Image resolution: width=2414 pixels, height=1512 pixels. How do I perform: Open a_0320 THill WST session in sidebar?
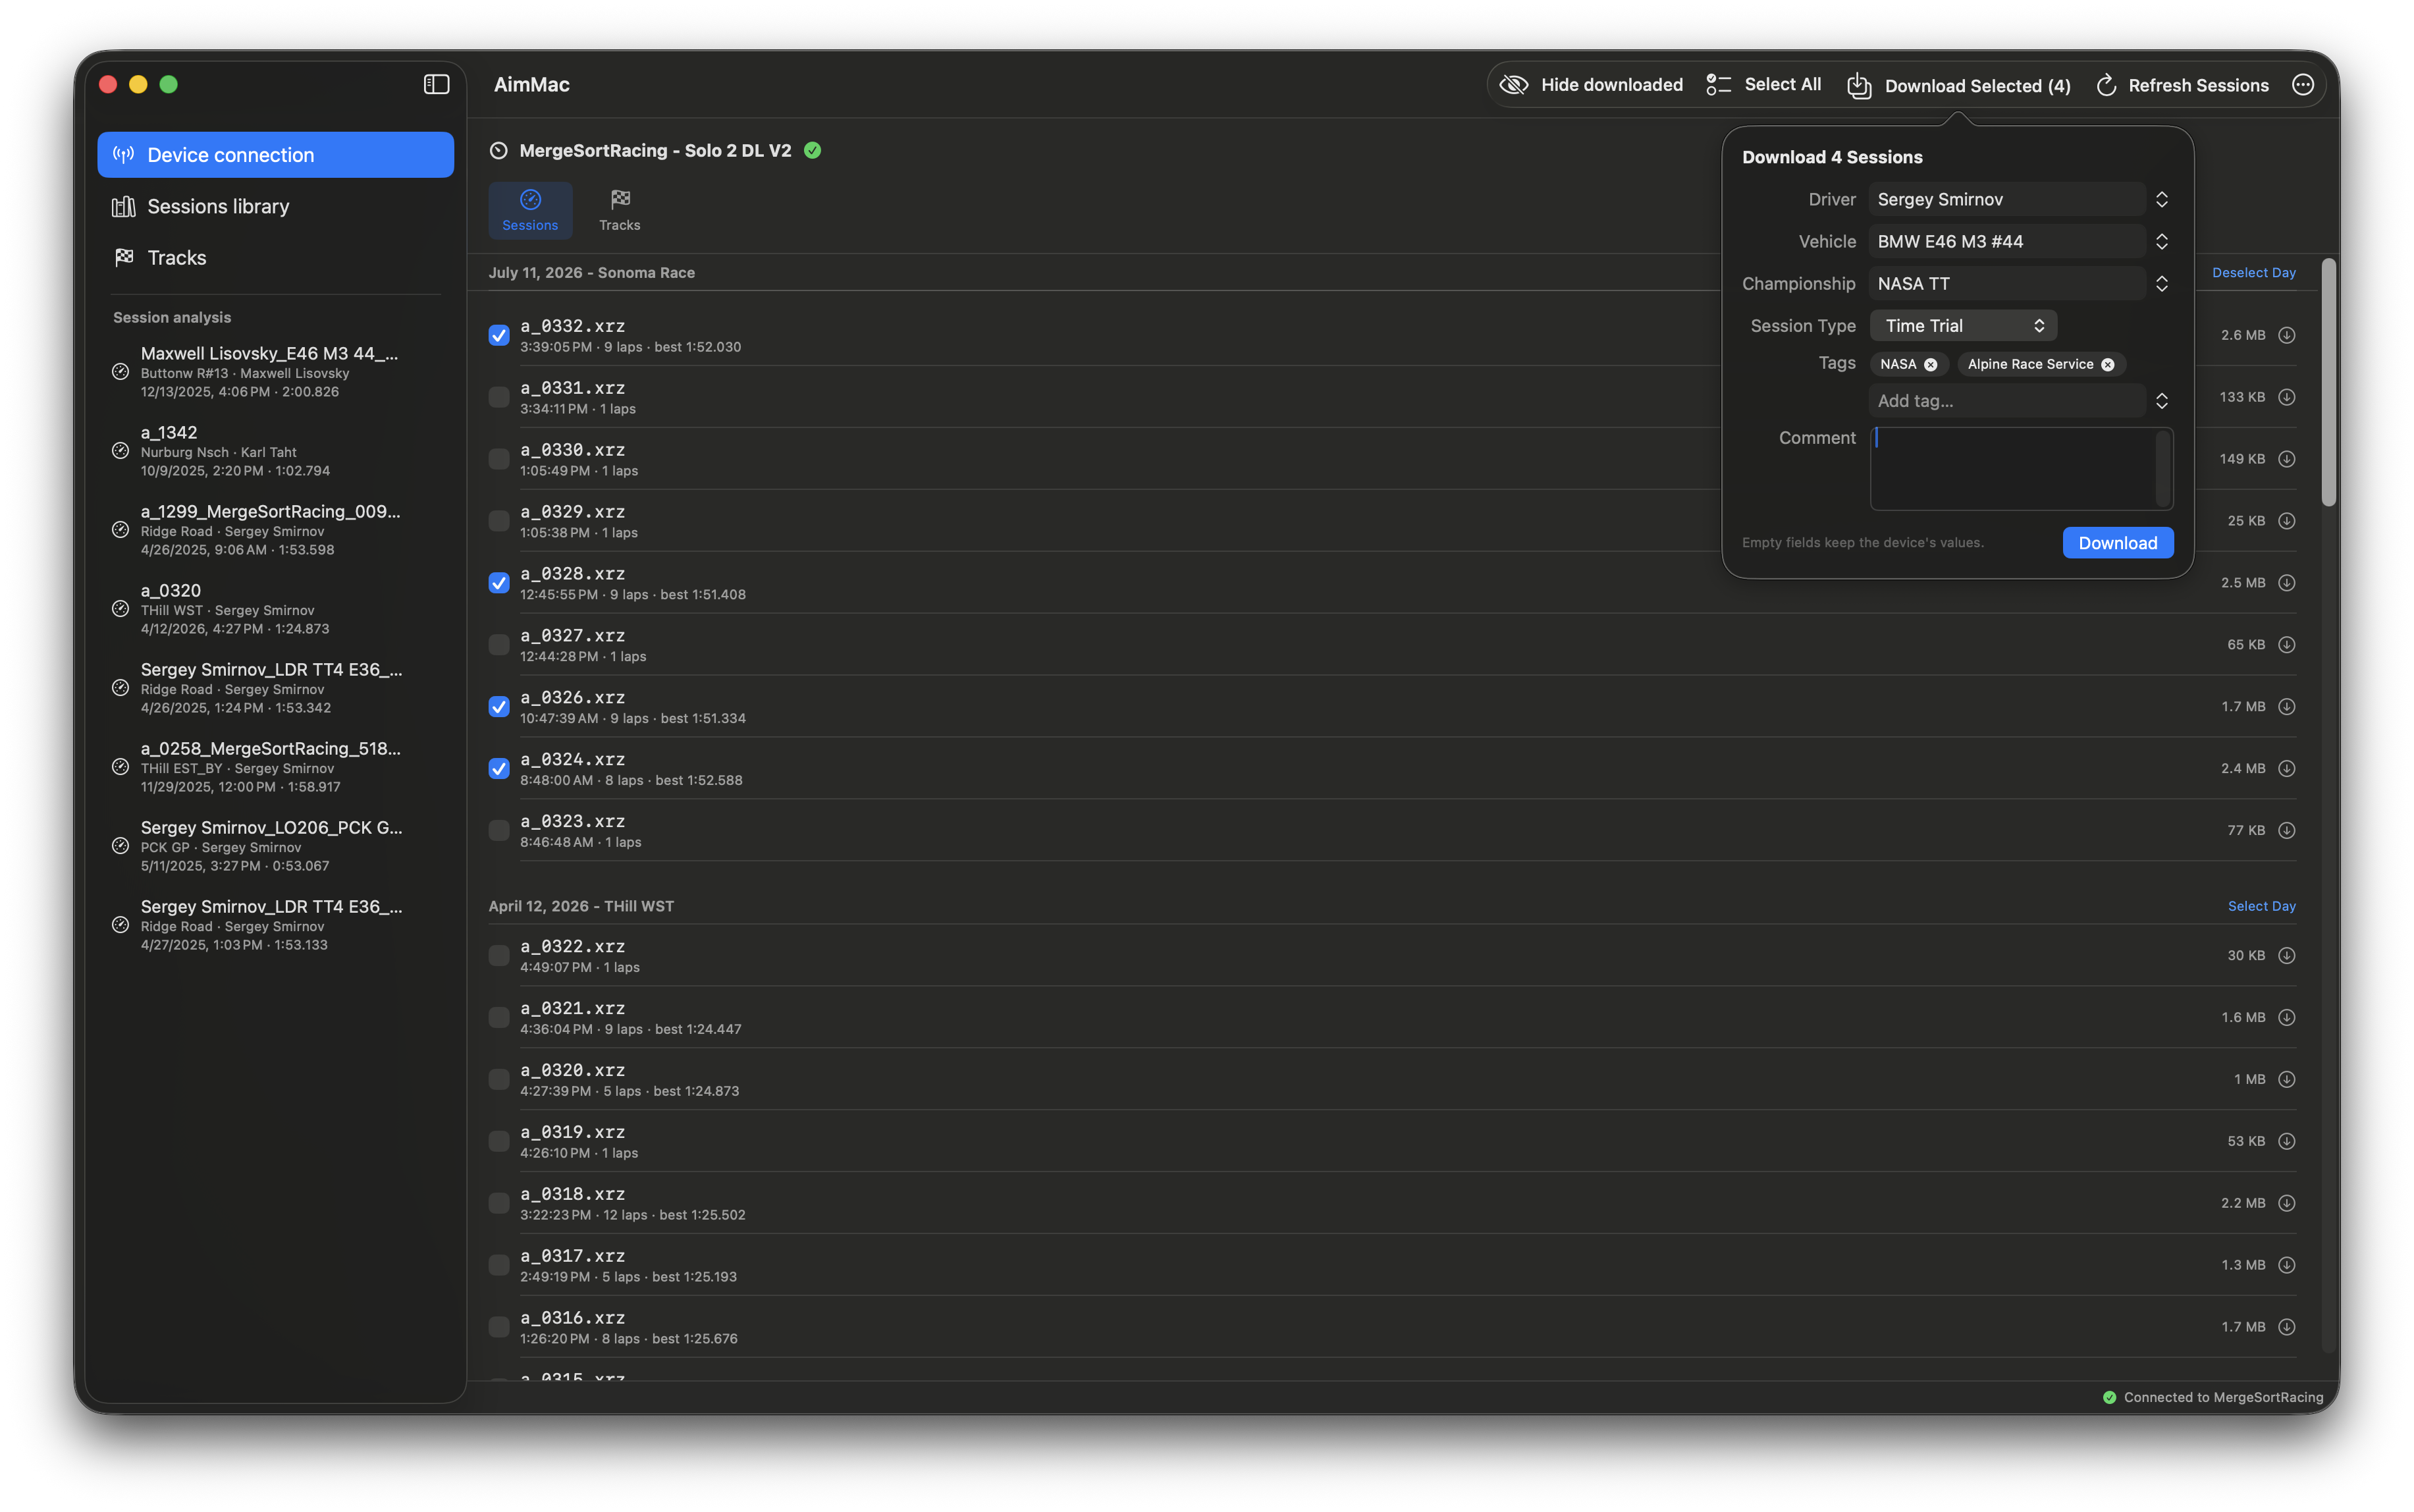pos(275,609)
